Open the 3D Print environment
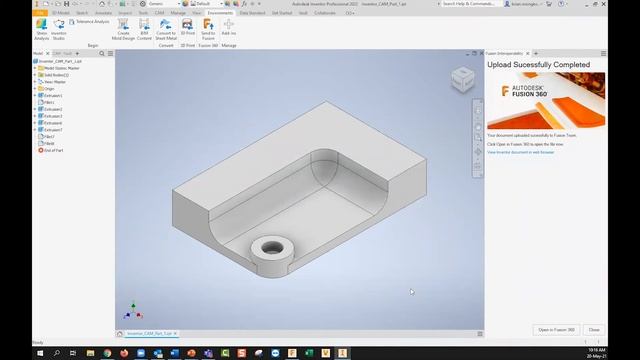This screenshot has height=360, width=640. click(187, 27)
